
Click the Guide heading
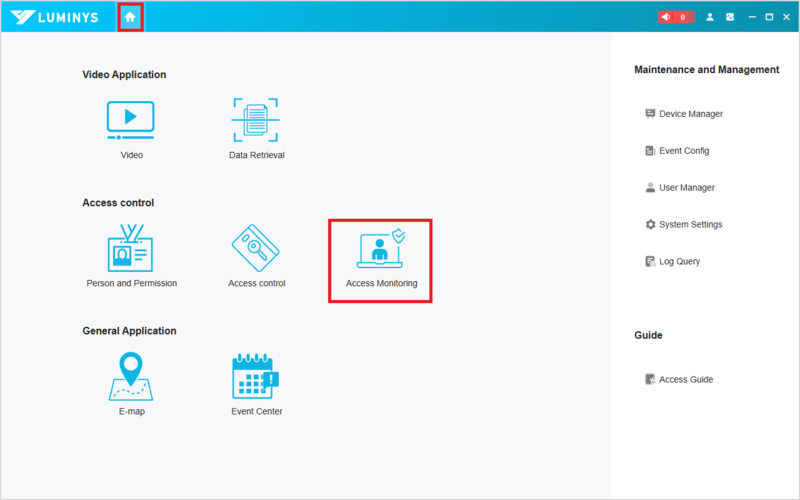(648, 335)
